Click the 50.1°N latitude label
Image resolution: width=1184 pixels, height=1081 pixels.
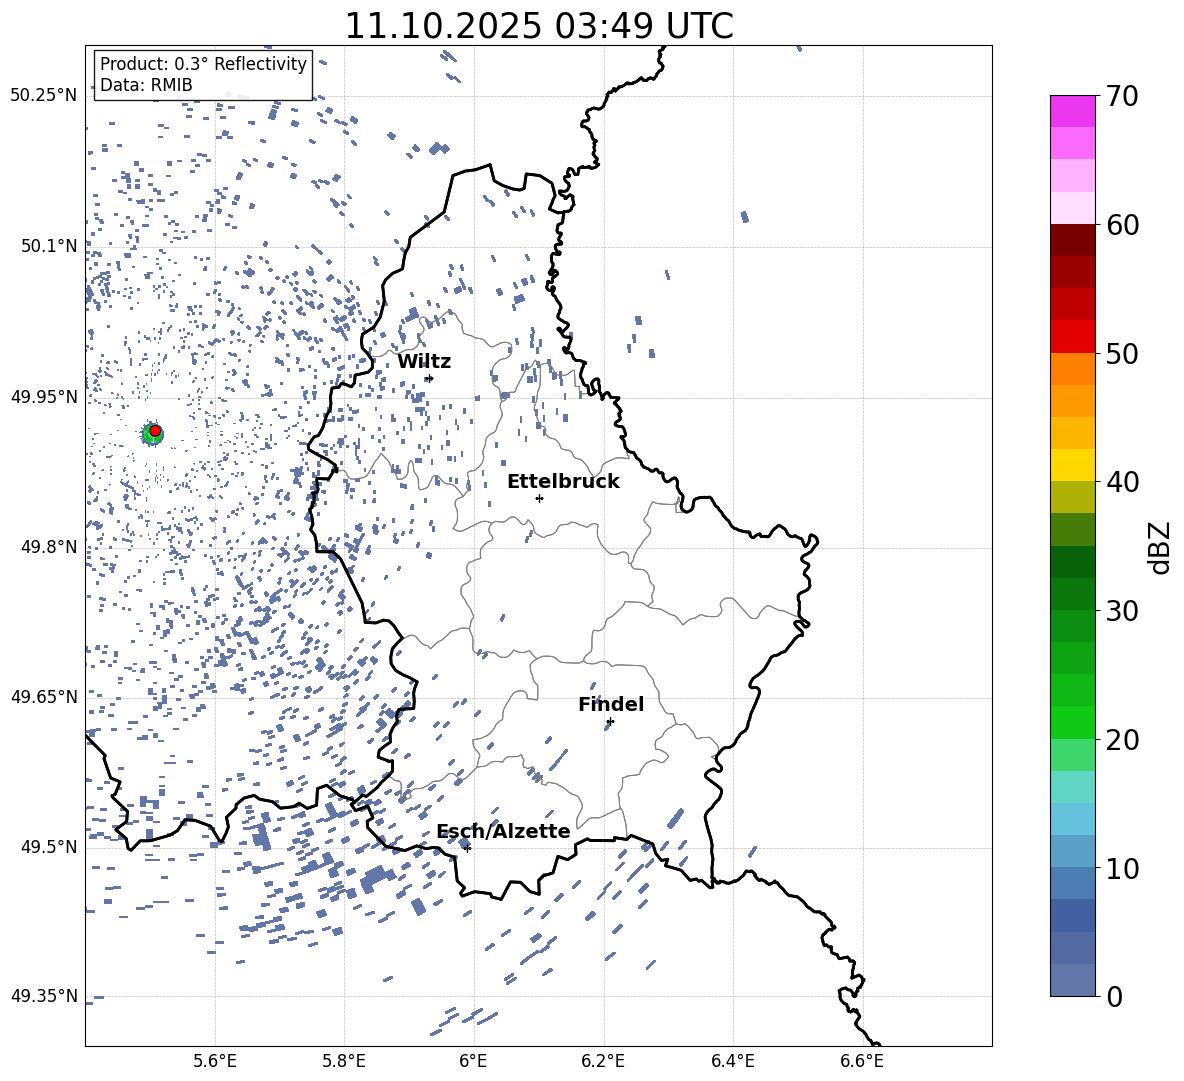point(48,246)
